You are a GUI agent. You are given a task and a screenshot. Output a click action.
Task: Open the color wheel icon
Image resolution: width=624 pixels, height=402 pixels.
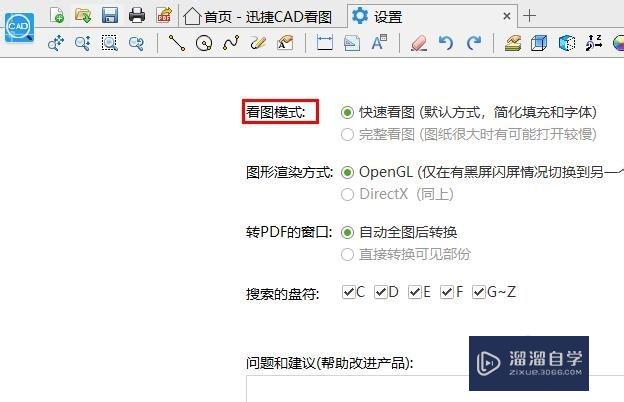tap(618, 43)
